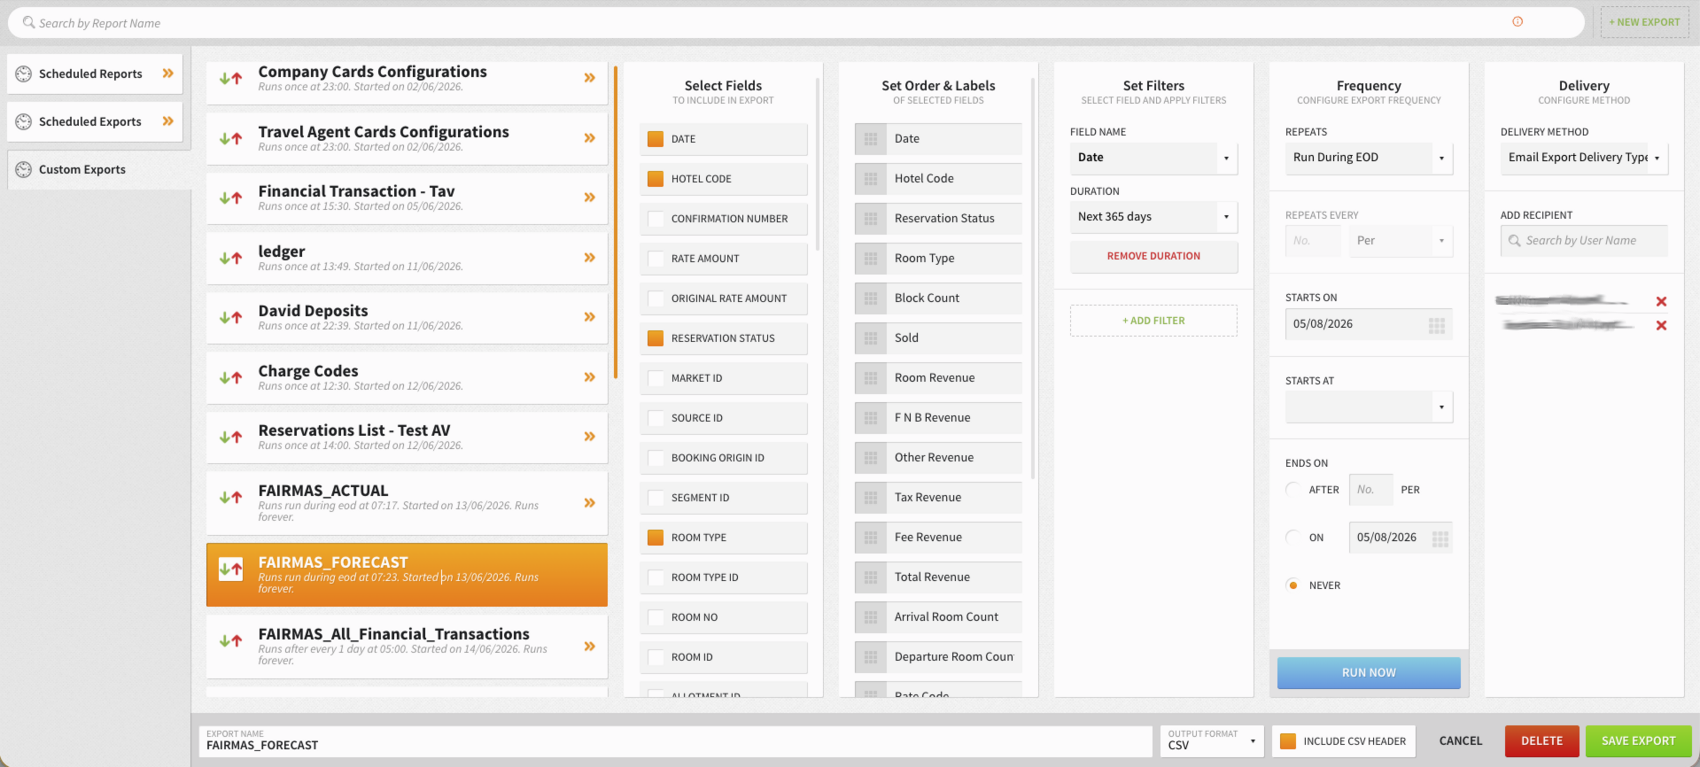Uncheck the ROOM TYPE field checkbox
The image size is (1700, 767).
pos(656,538)
